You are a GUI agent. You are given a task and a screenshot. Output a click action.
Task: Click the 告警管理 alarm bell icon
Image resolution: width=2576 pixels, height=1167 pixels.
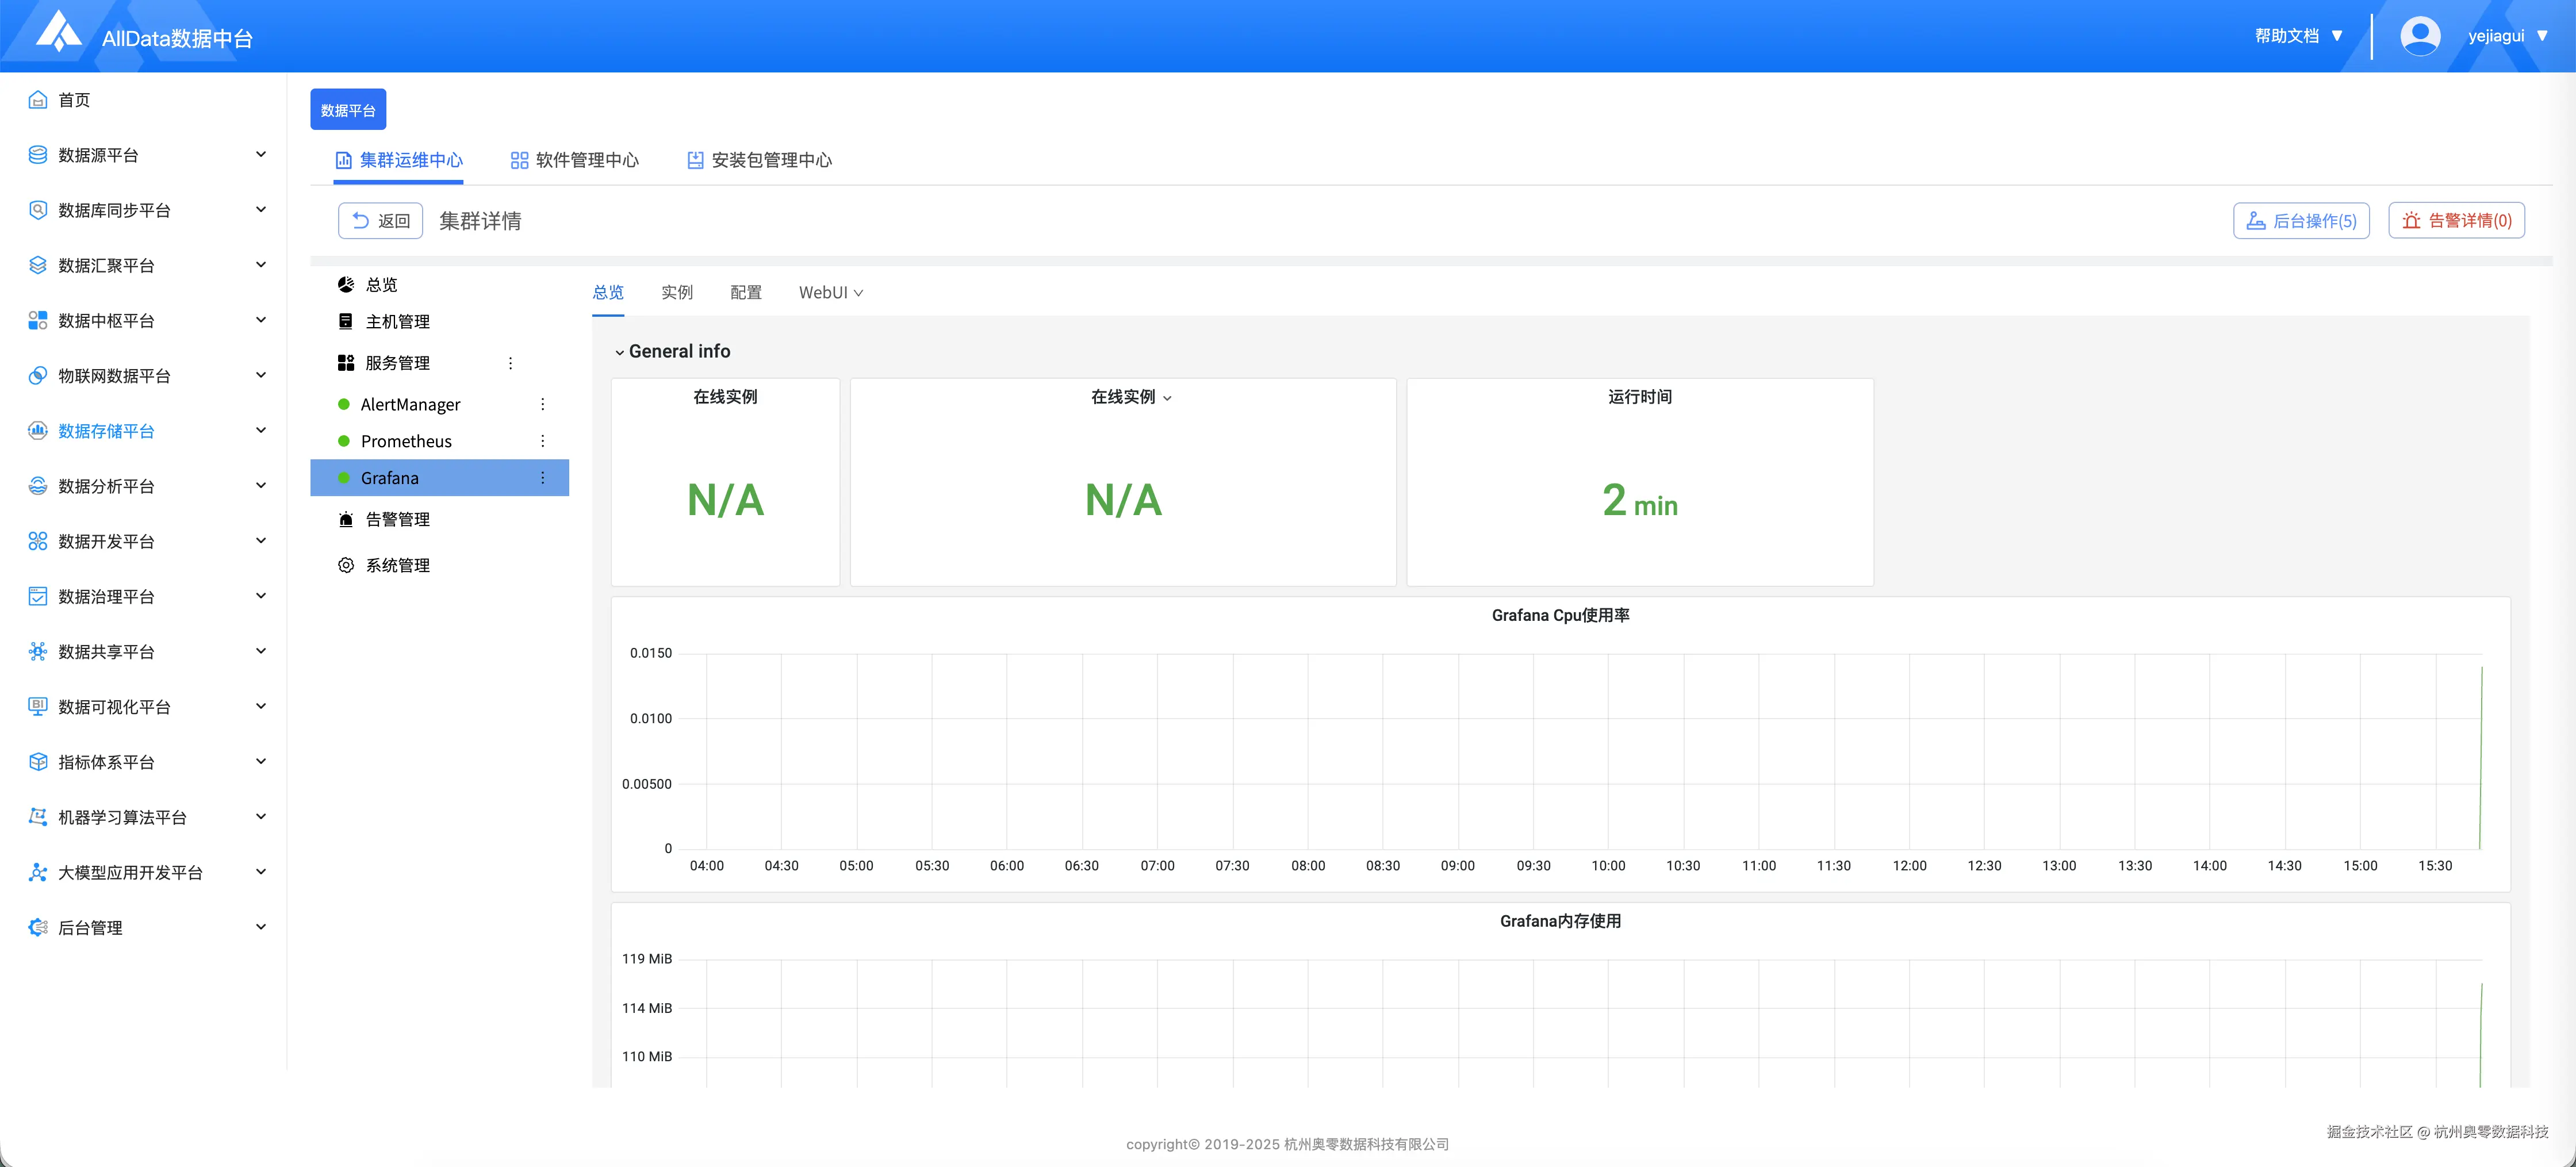(346, 519)
